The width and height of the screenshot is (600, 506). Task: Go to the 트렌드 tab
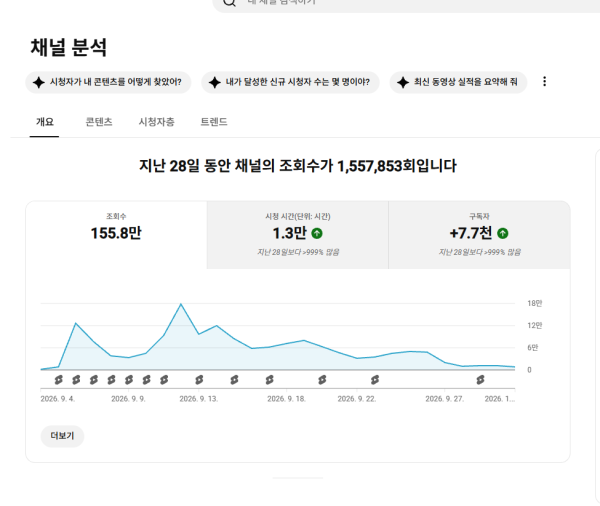[214, 122]
